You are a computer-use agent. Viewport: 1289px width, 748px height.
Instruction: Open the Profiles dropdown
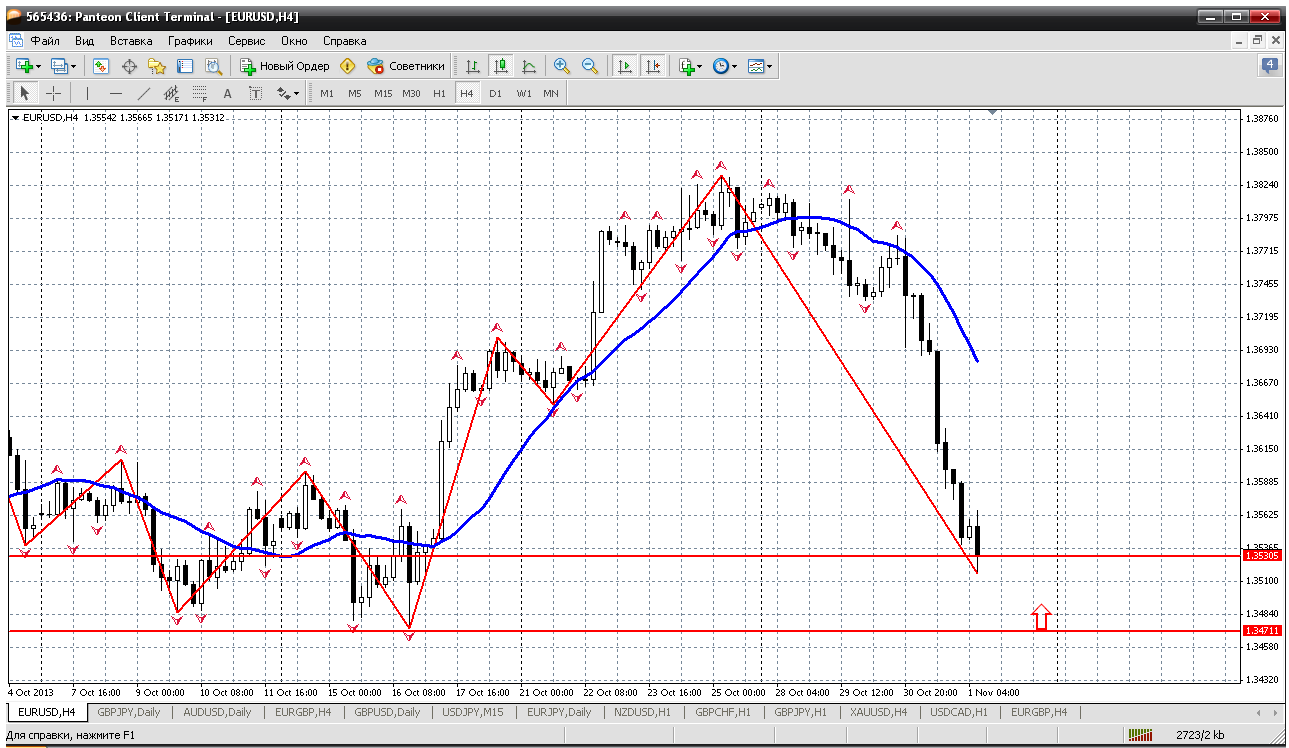(x=62, y=66)
